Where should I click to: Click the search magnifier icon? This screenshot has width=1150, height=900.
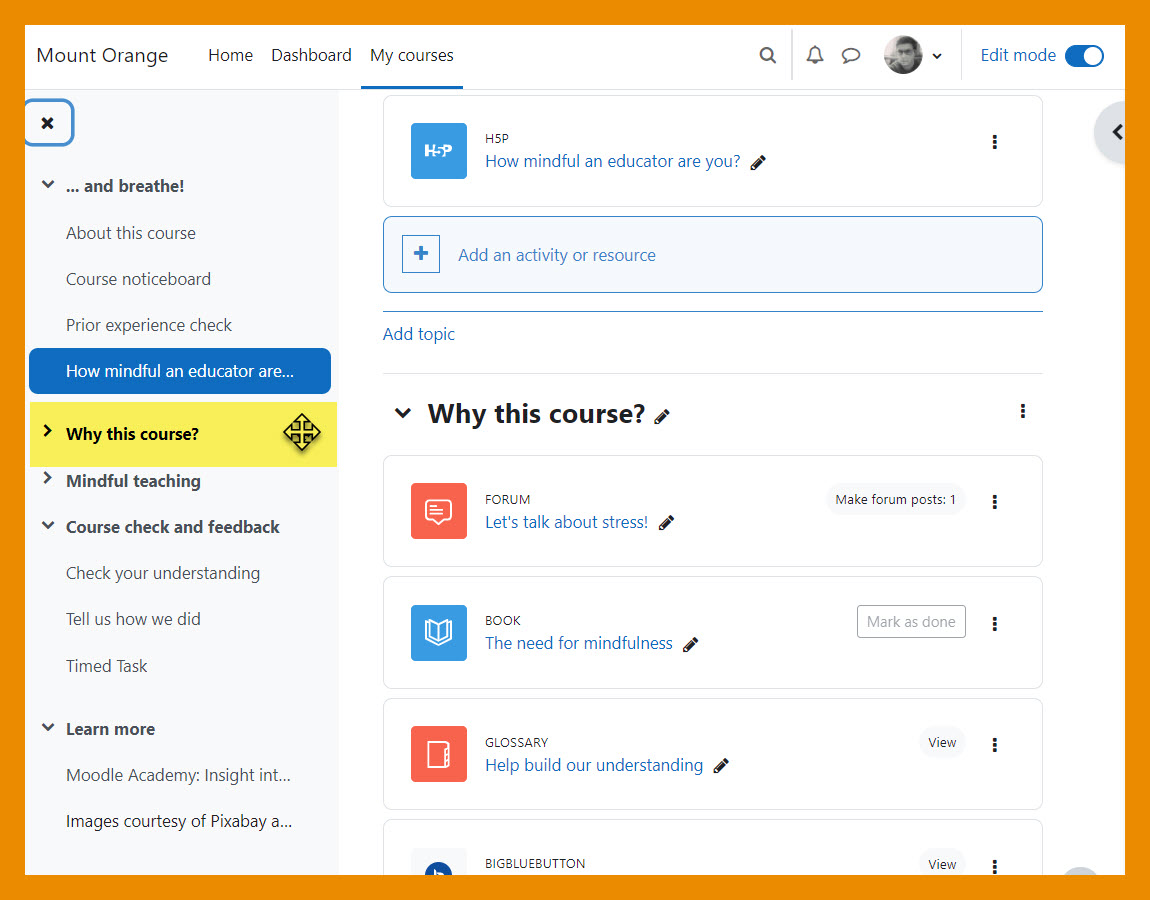[767, 56]
